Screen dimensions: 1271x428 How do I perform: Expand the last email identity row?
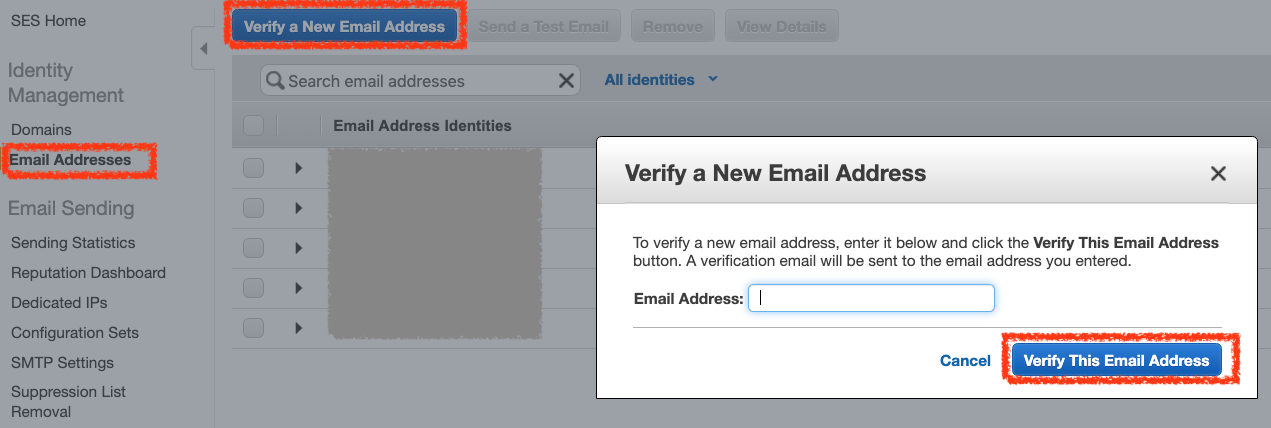298,328
